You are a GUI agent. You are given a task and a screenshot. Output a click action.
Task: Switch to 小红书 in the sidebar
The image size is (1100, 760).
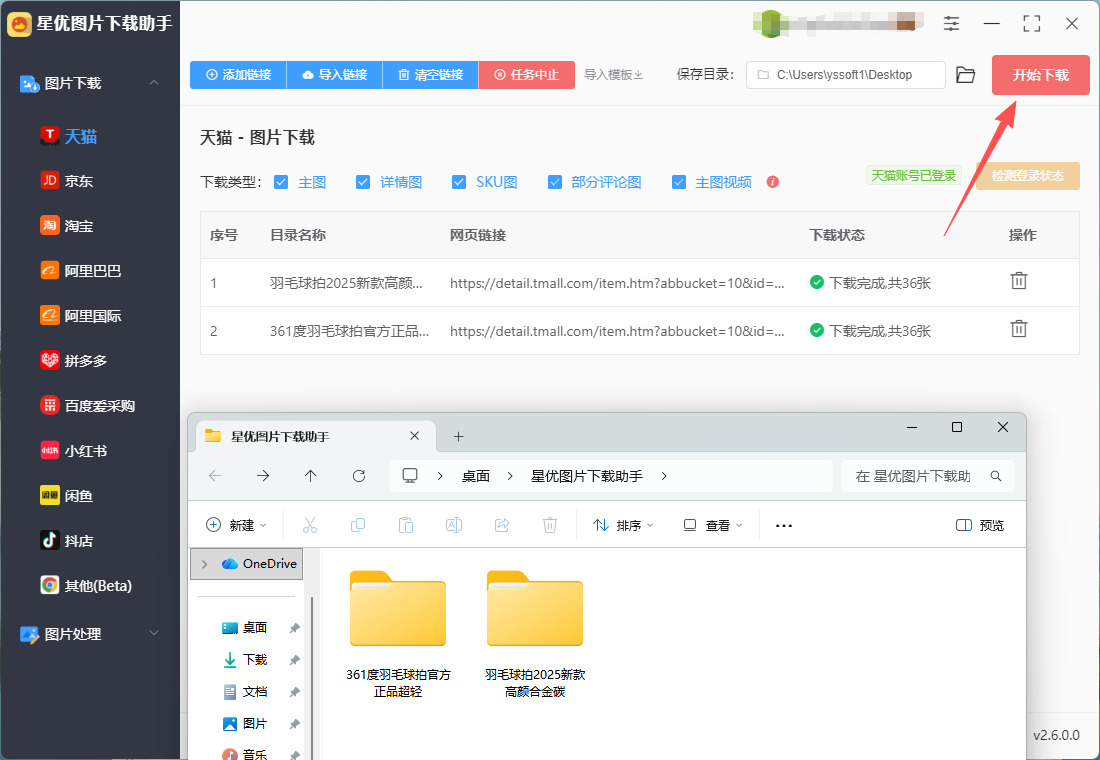(85, 451)
